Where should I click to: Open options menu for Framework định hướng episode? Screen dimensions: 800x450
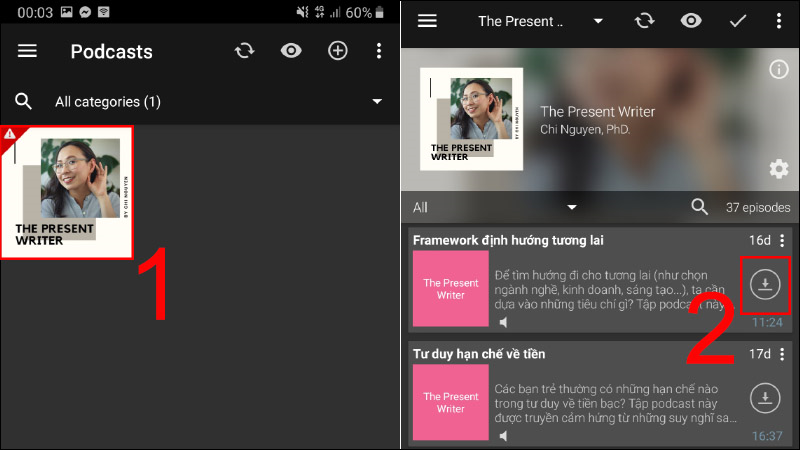782,240
